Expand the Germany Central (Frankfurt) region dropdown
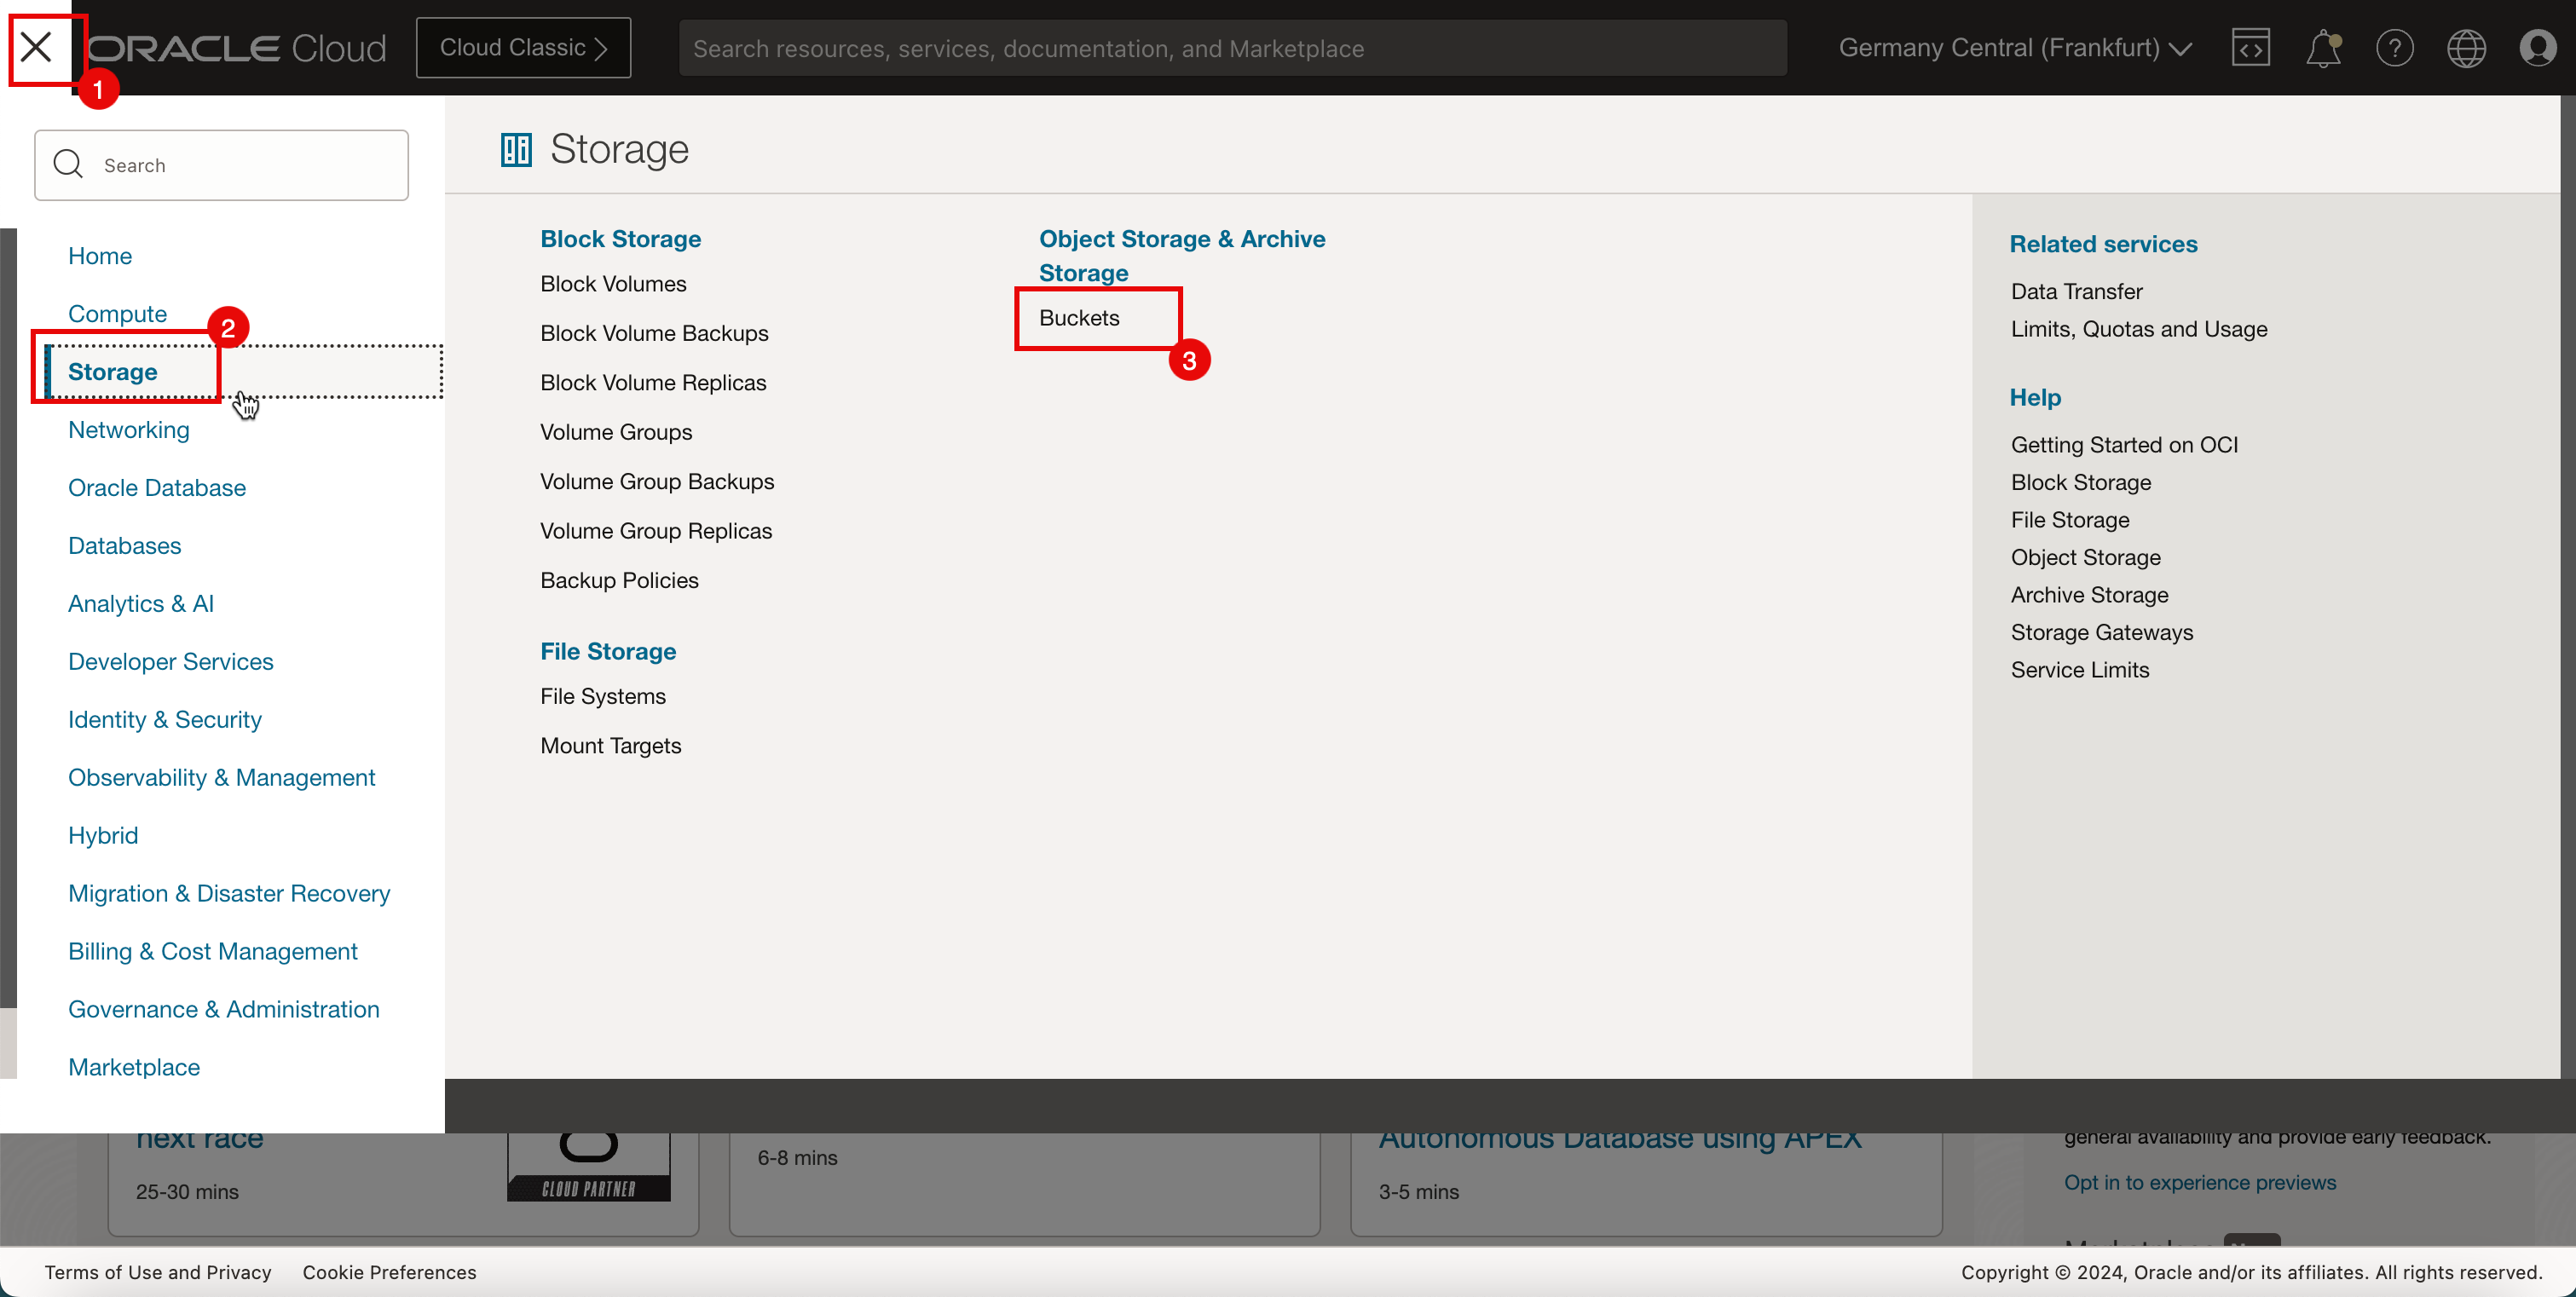The height and width of the screenshot is (1297, 2576). pyautogui.click(x=2014, y=48)
